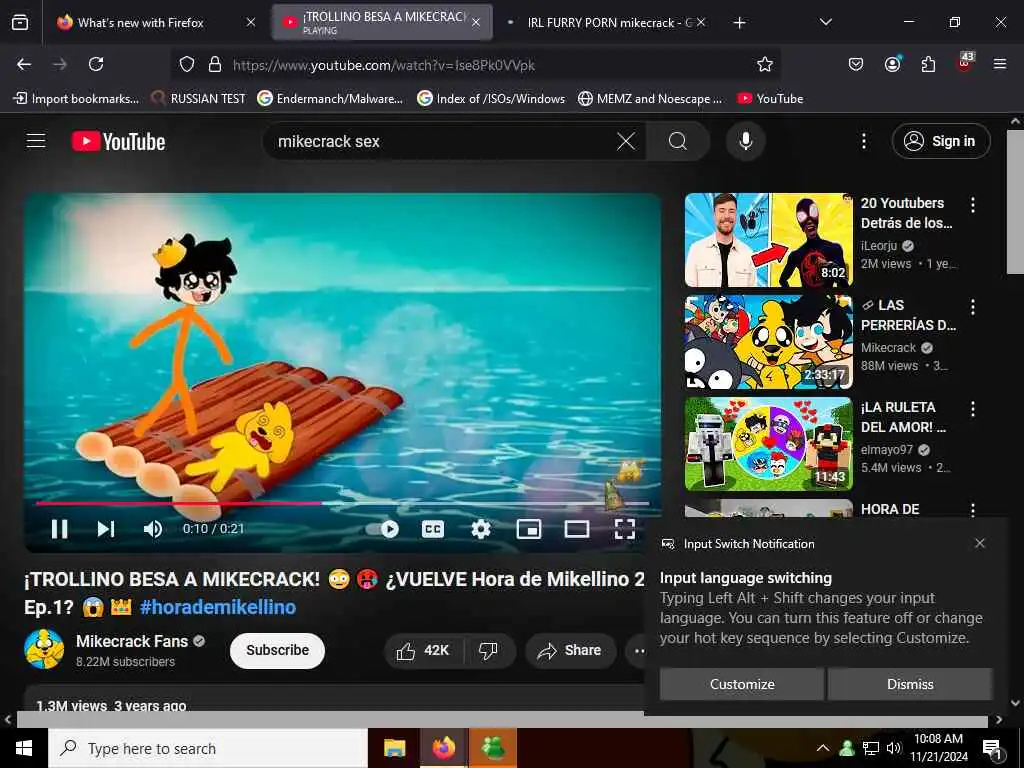Enable miniplayer mode
Screen dimensions: 1024x768
coord(528,528)
